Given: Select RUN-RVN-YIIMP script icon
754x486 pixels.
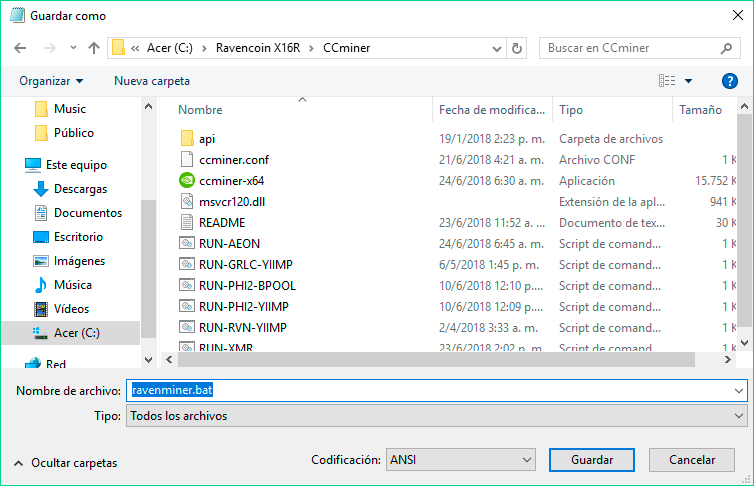Looking at the screenshot, I should click(x=187, y=327).
